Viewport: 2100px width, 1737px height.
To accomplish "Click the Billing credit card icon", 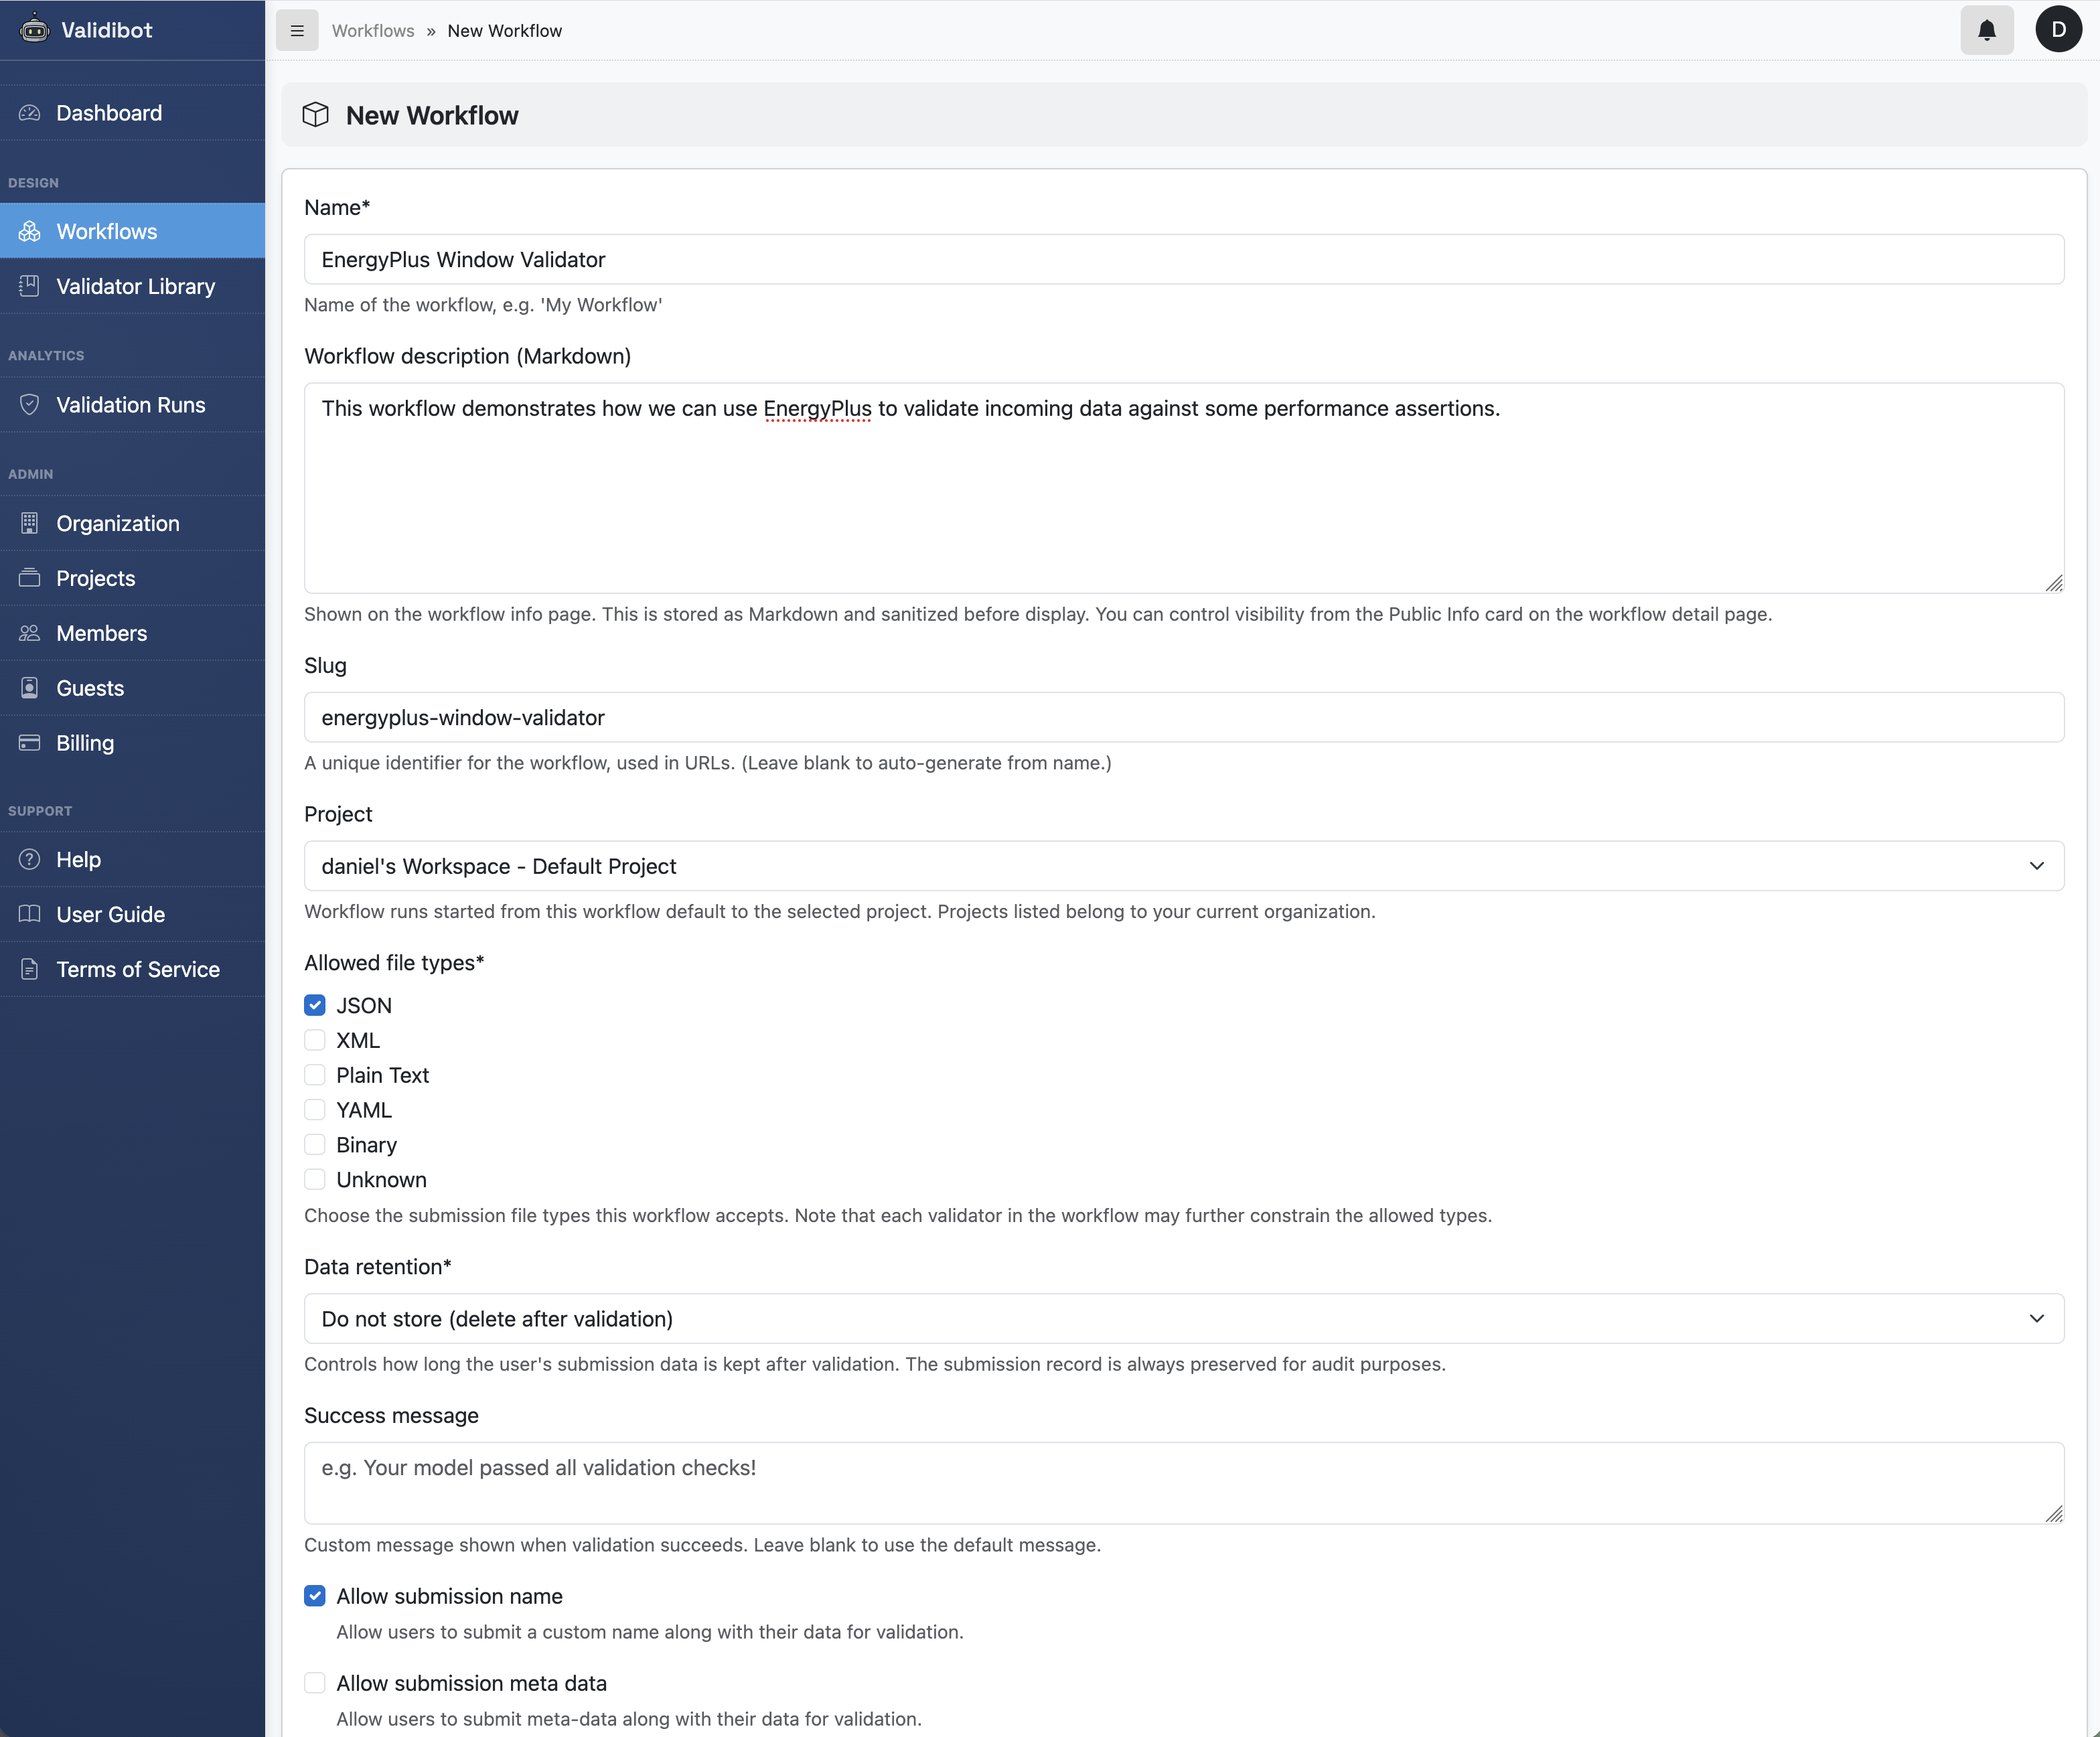I will [x=29, y=742].
